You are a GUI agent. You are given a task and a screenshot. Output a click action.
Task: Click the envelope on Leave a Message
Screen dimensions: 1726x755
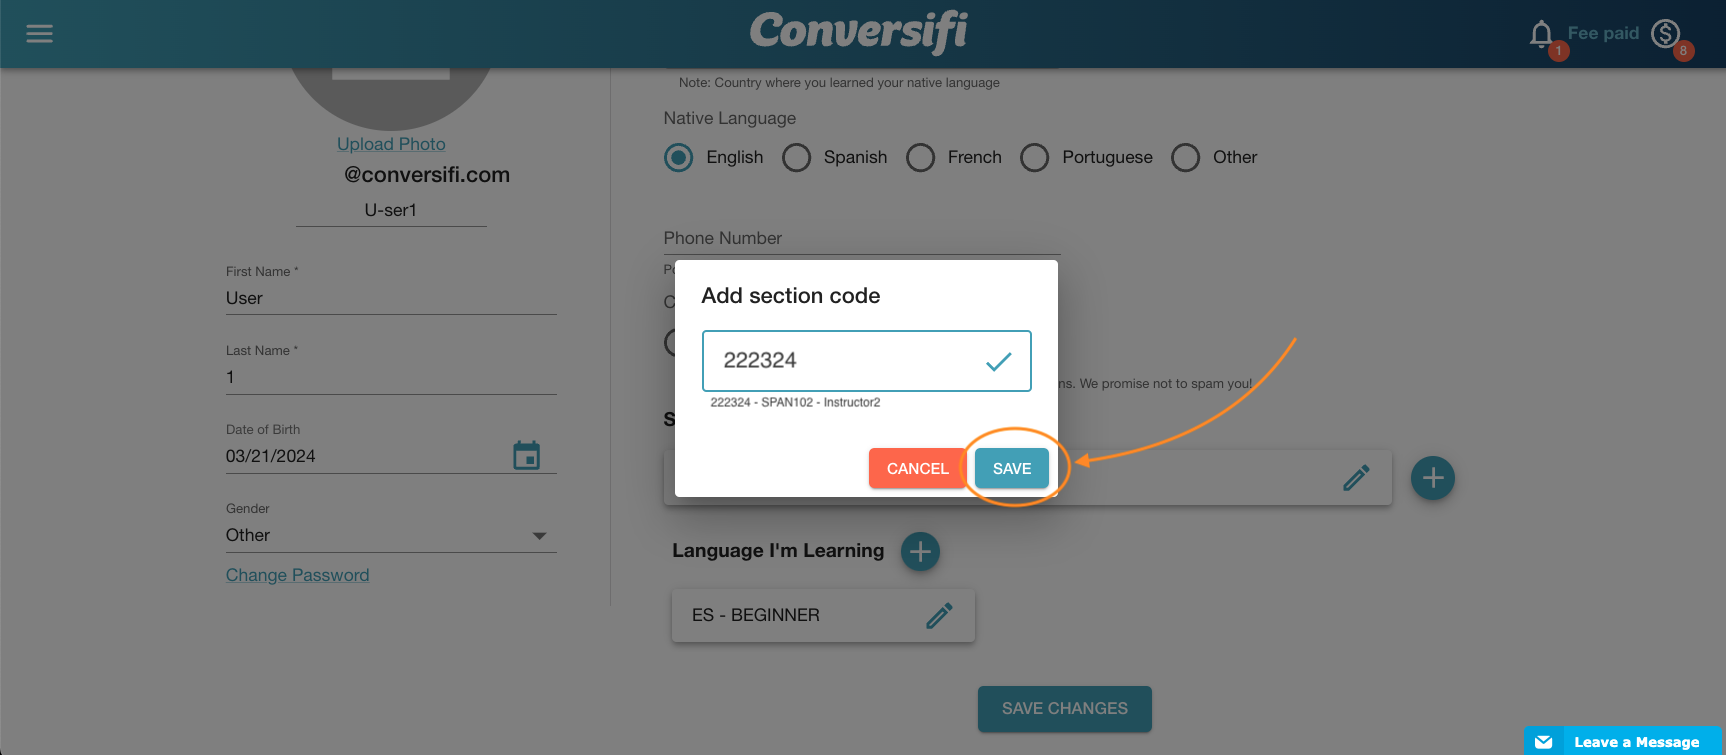click(1545, 741)
